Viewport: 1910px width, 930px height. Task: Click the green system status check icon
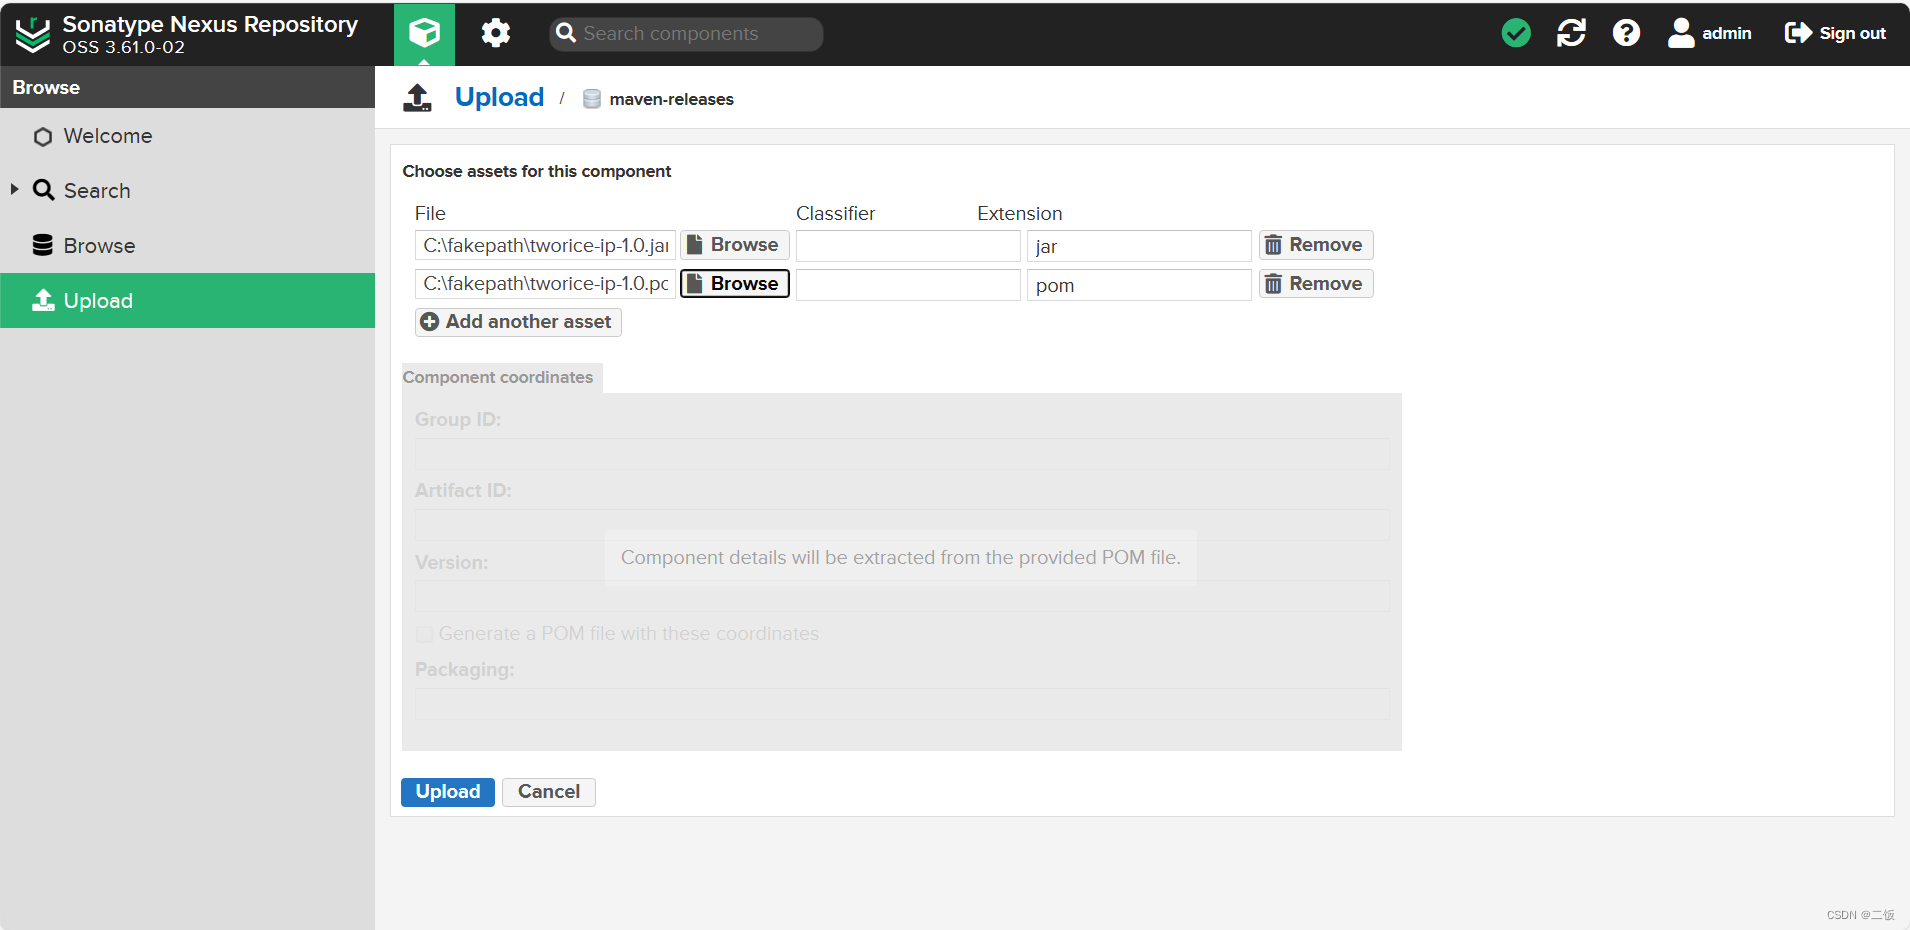click(1516, 33)
